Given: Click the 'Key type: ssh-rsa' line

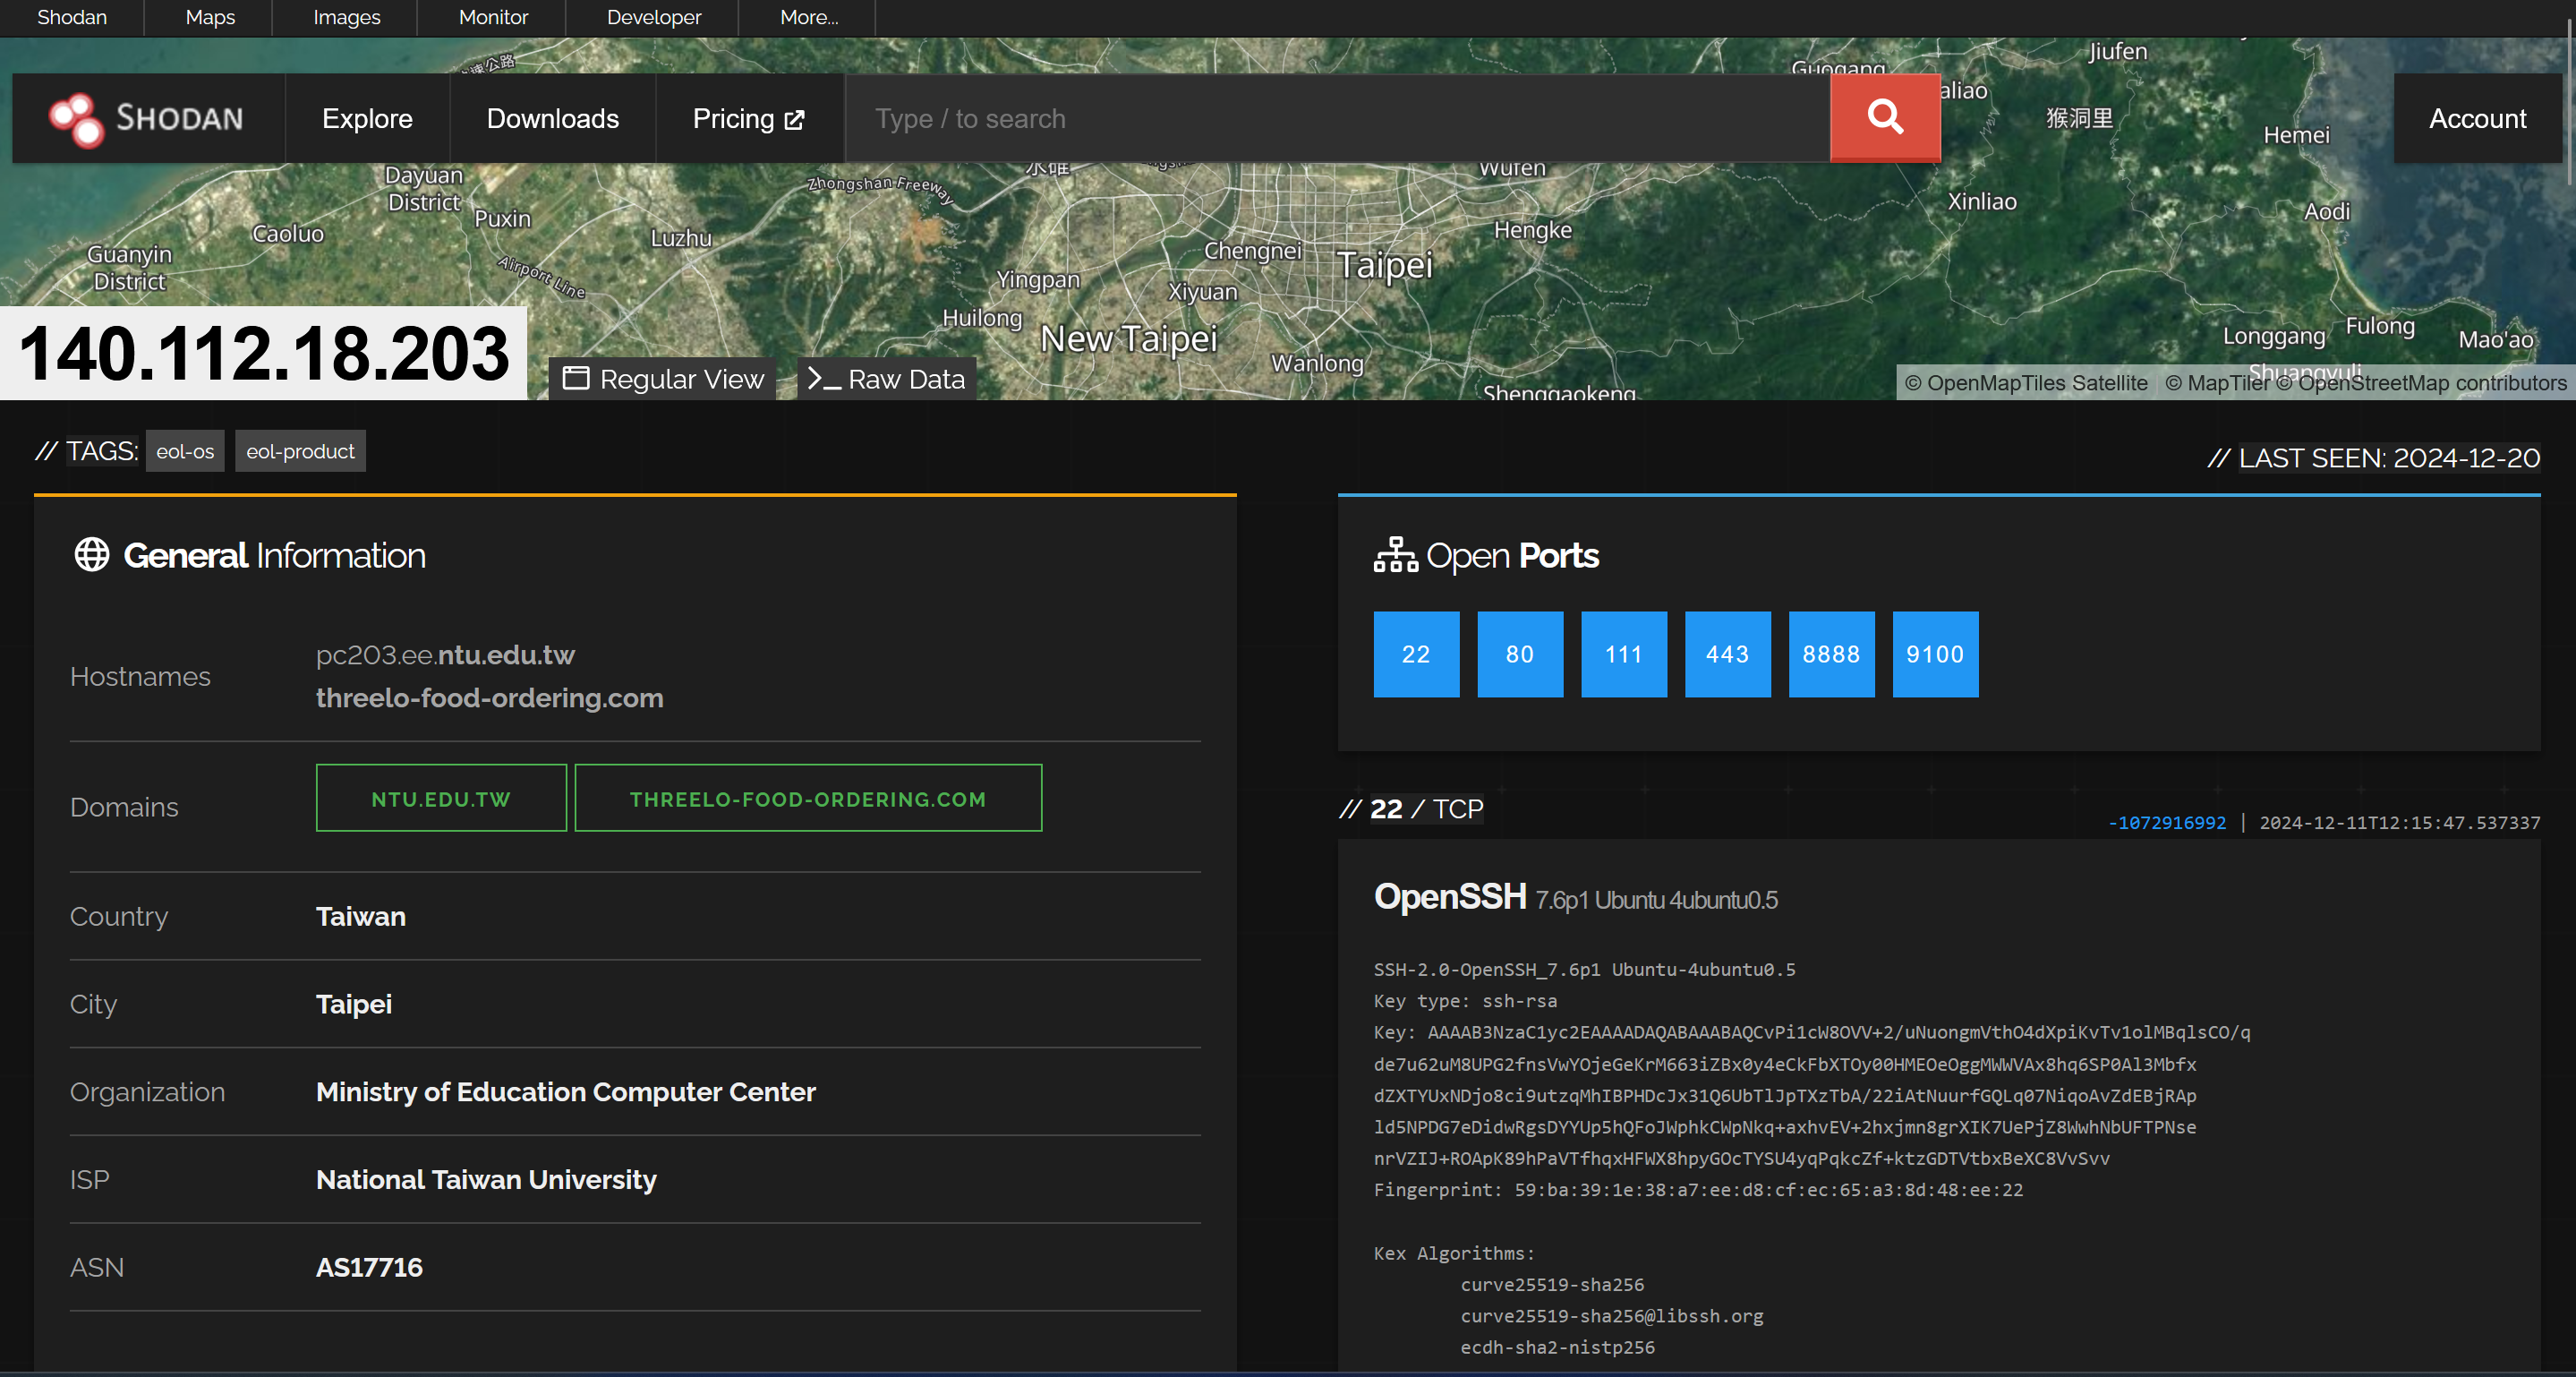Looking at the screenshot, I should 1465,1001.
